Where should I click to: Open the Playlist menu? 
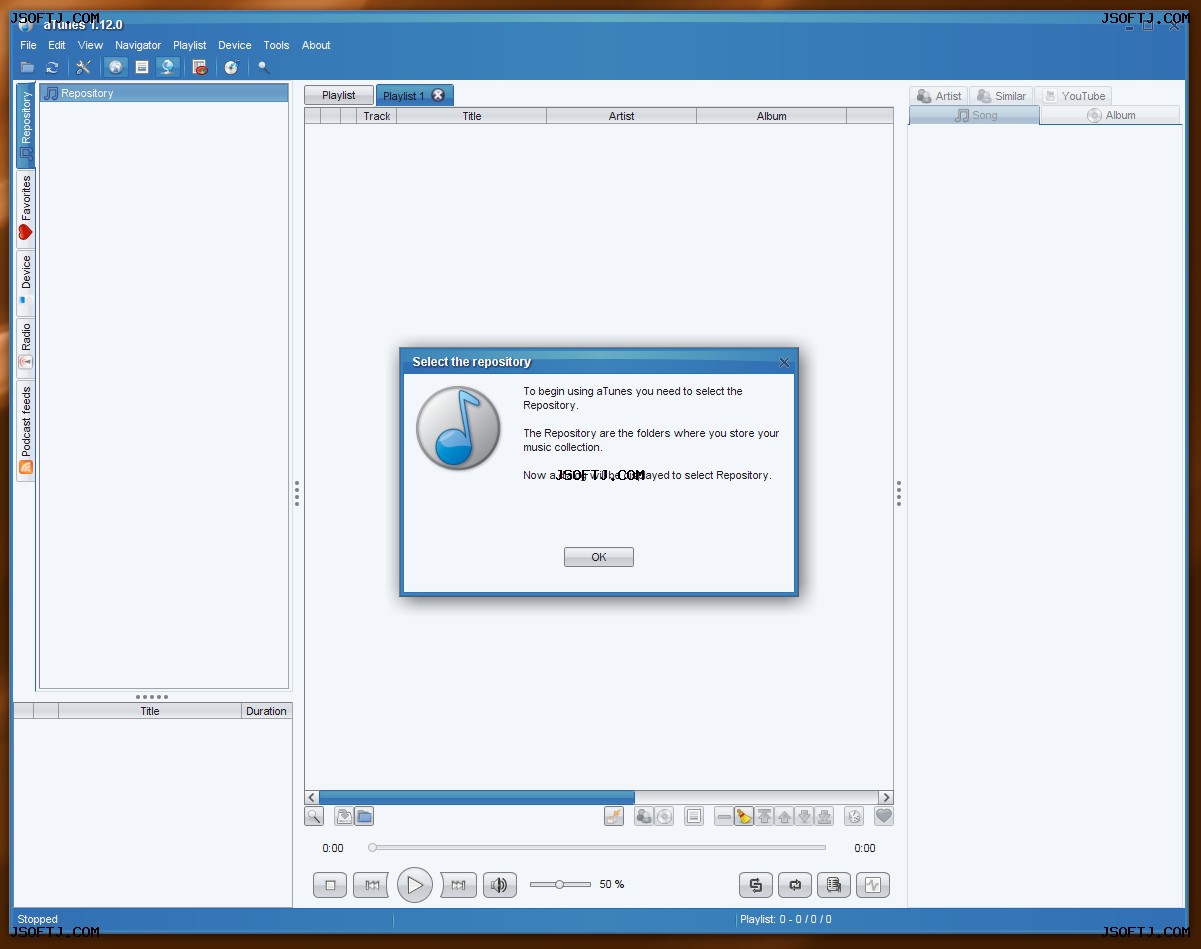189,45
